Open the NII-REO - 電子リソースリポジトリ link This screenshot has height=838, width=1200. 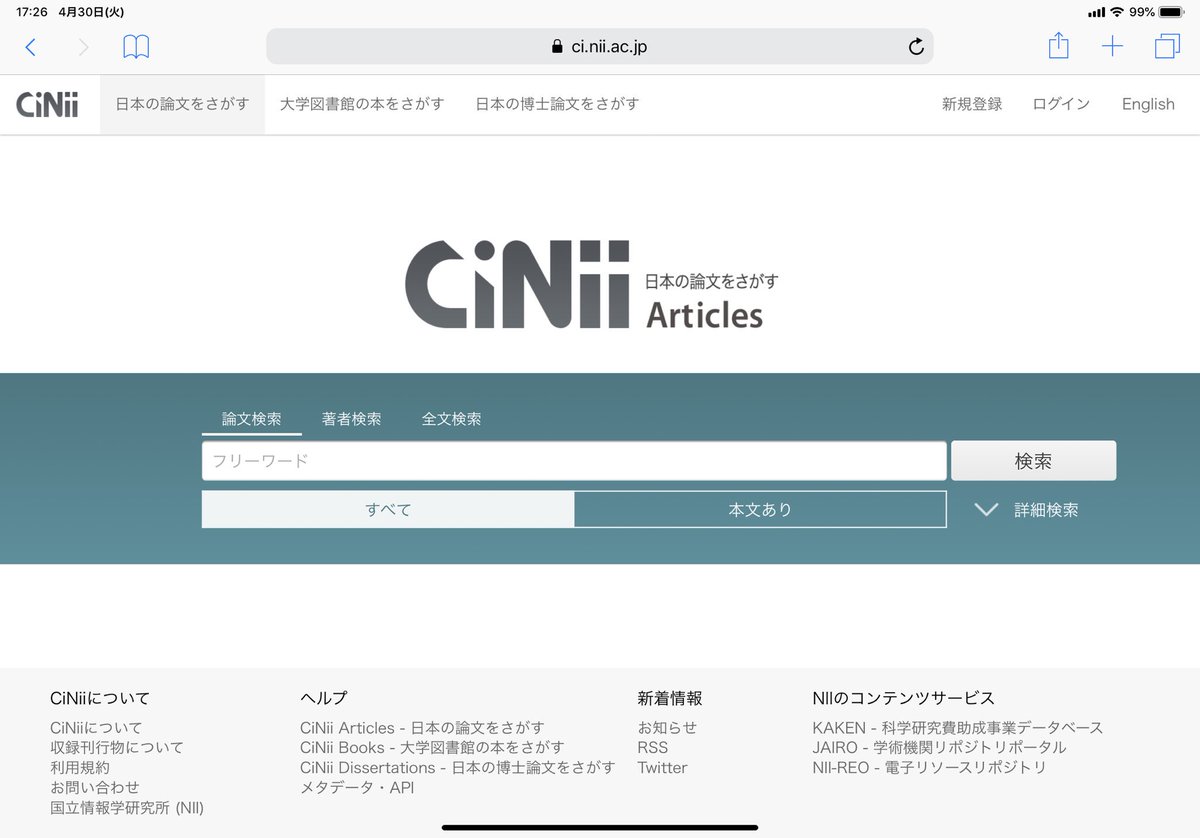[x=929, y=767]
